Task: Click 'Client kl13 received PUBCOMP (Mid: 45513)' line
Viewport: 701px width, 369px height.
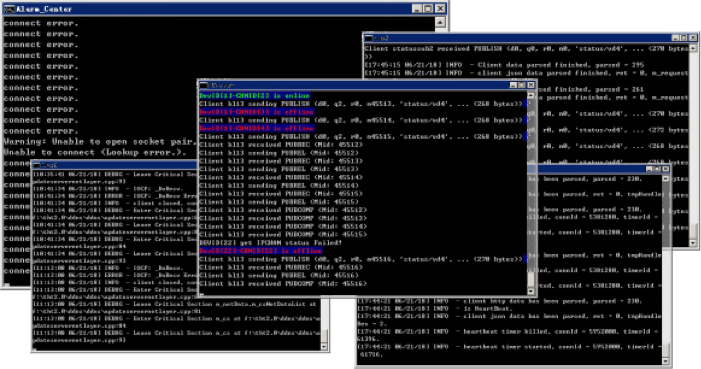Action: (283, 218)
